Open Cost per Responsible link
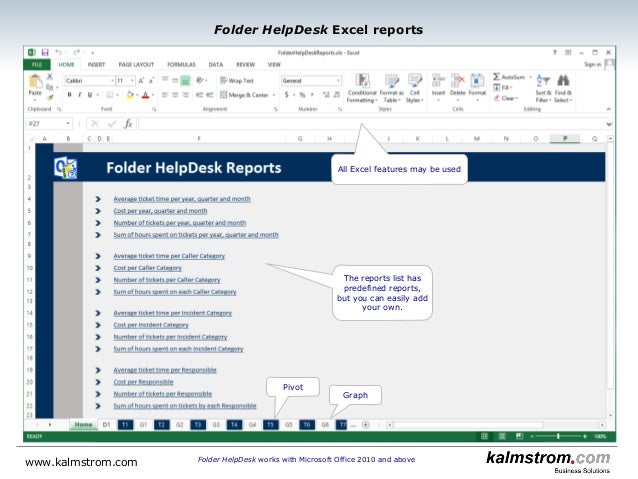638x479 pixels. [143, 382]
